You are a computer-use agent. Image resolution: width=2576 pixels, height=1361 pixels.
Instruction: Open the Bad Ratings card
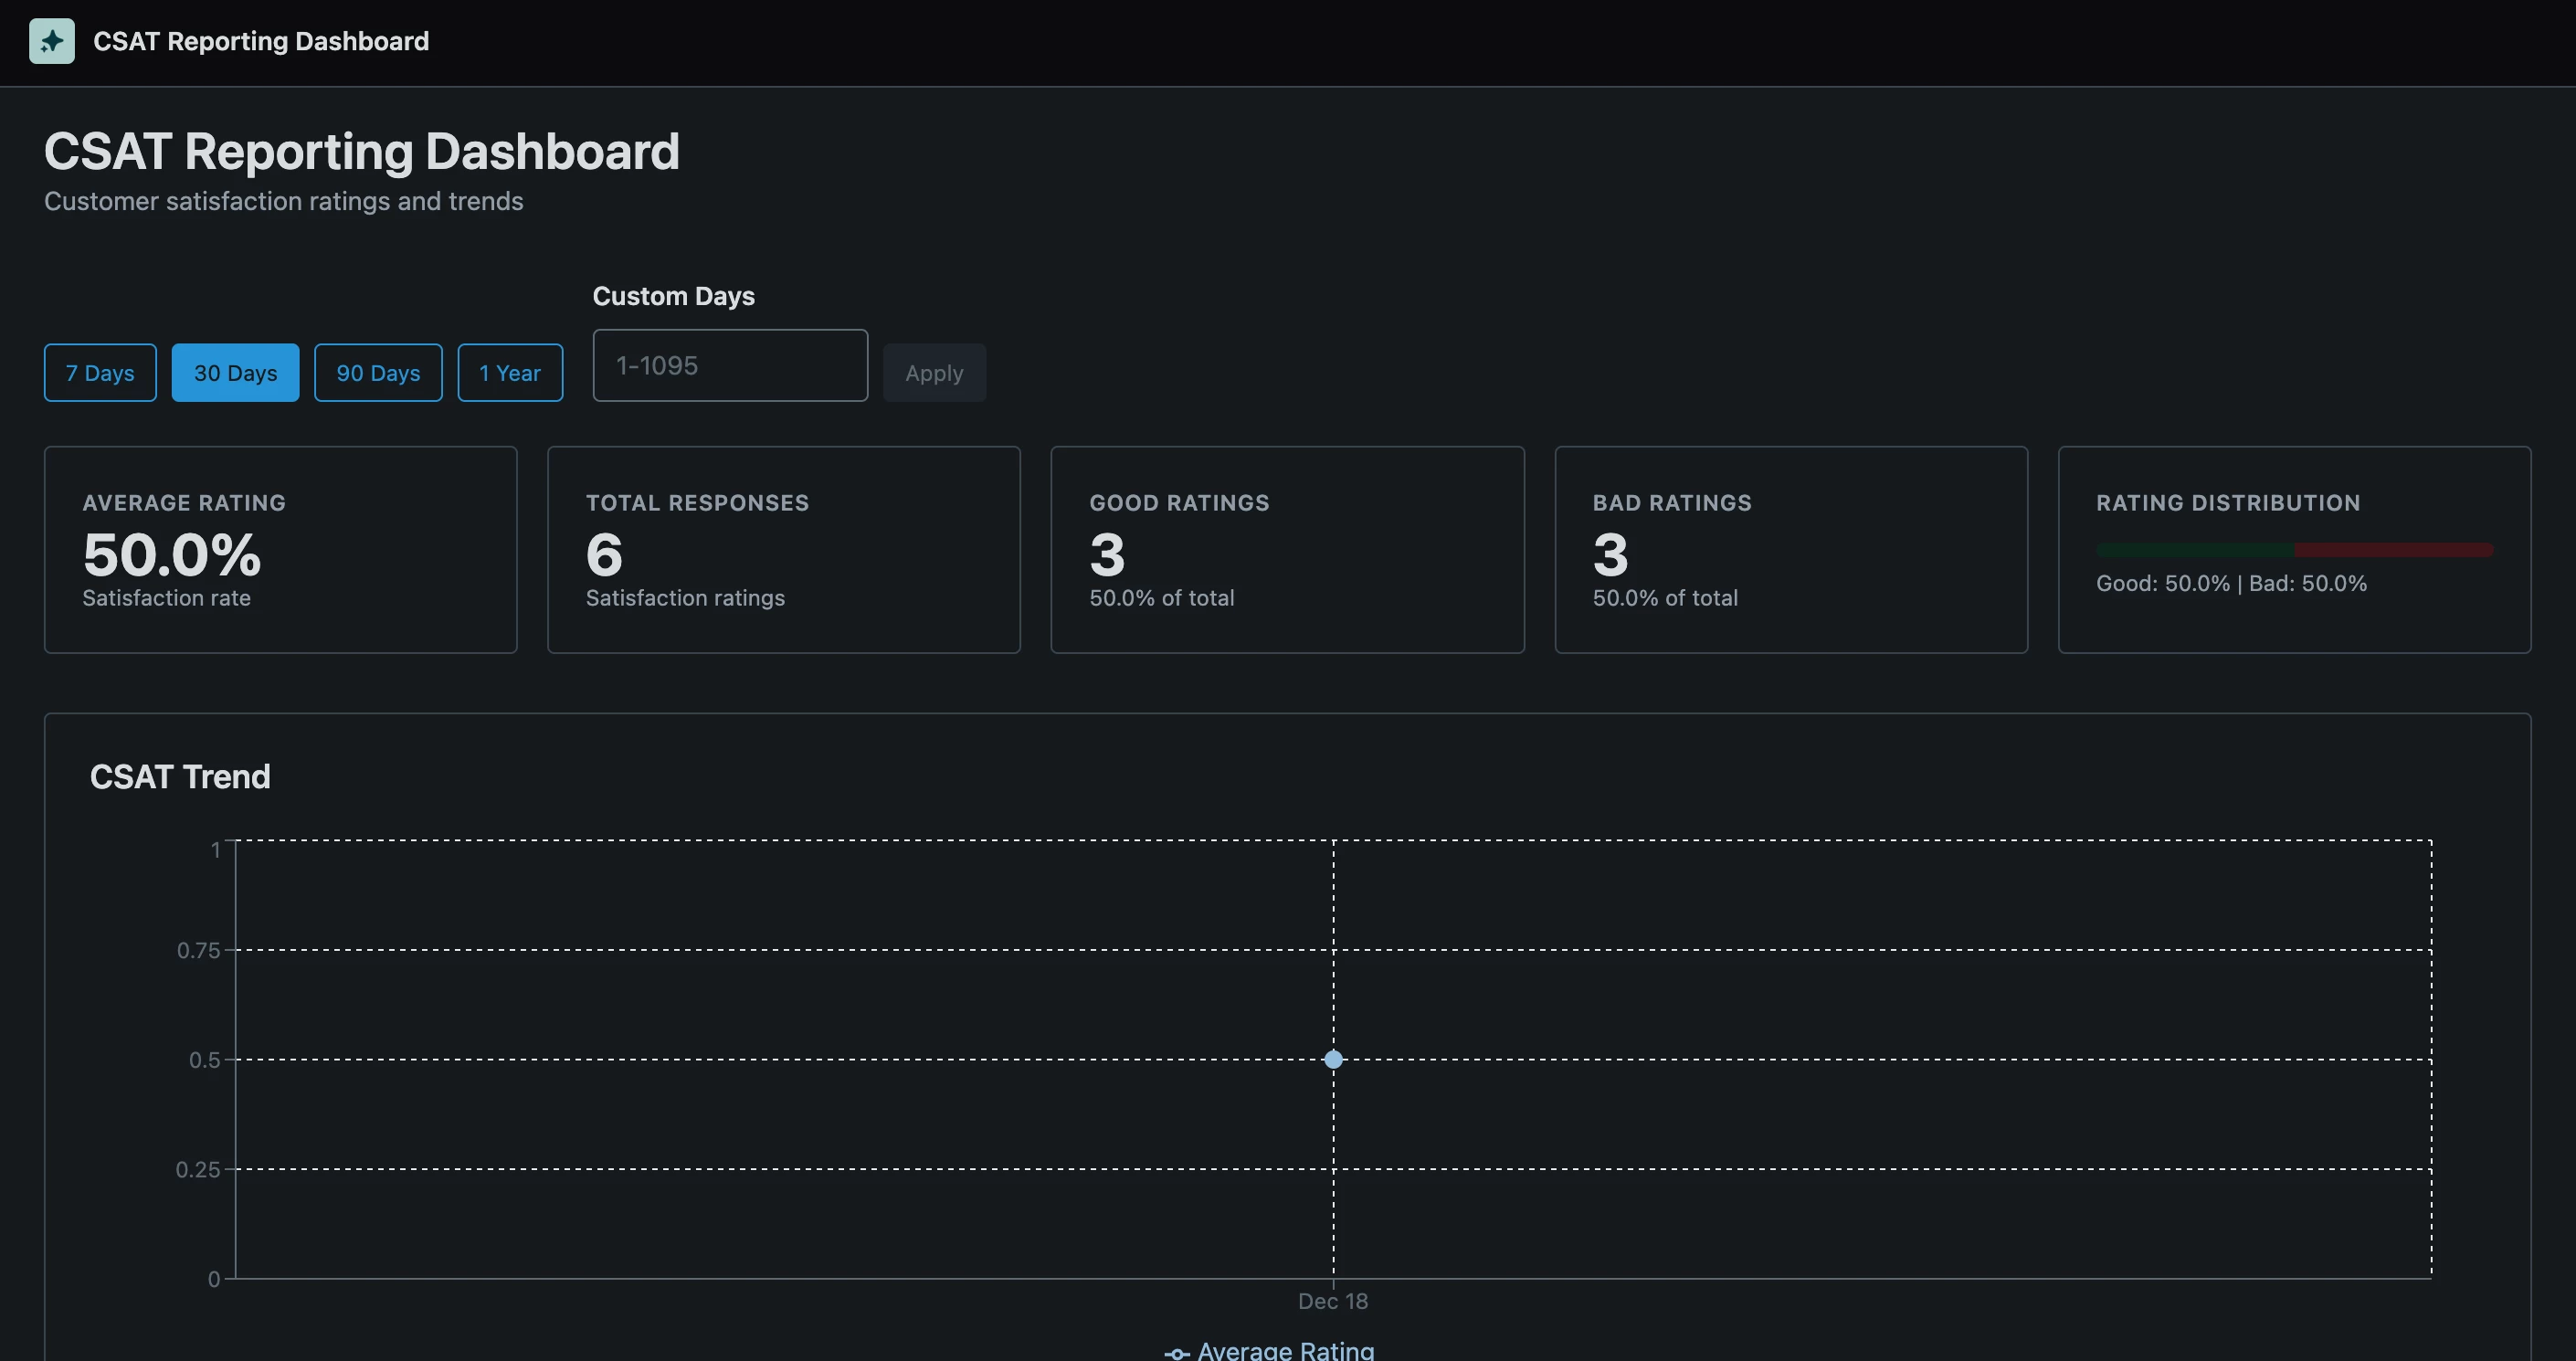tap(1790, 550)
